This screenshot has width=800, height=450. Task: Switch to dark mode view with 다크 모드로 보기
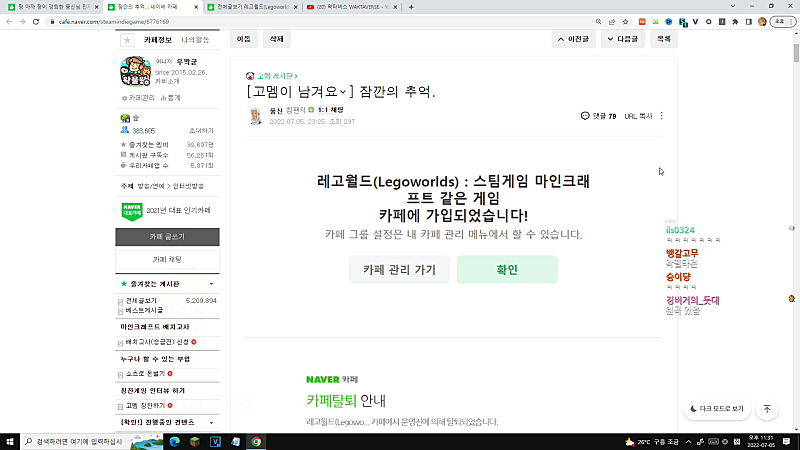point(716,409)
